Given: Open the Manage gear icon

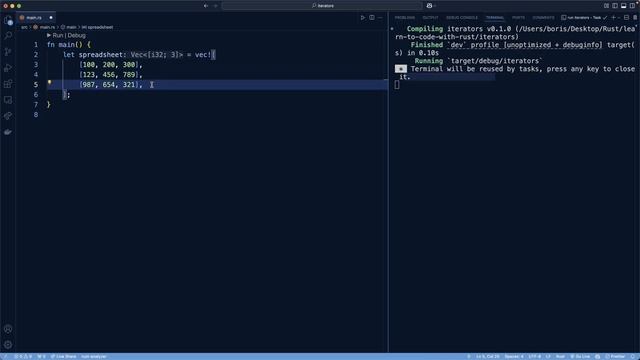Looking at the screenshot, I should 8,345.
